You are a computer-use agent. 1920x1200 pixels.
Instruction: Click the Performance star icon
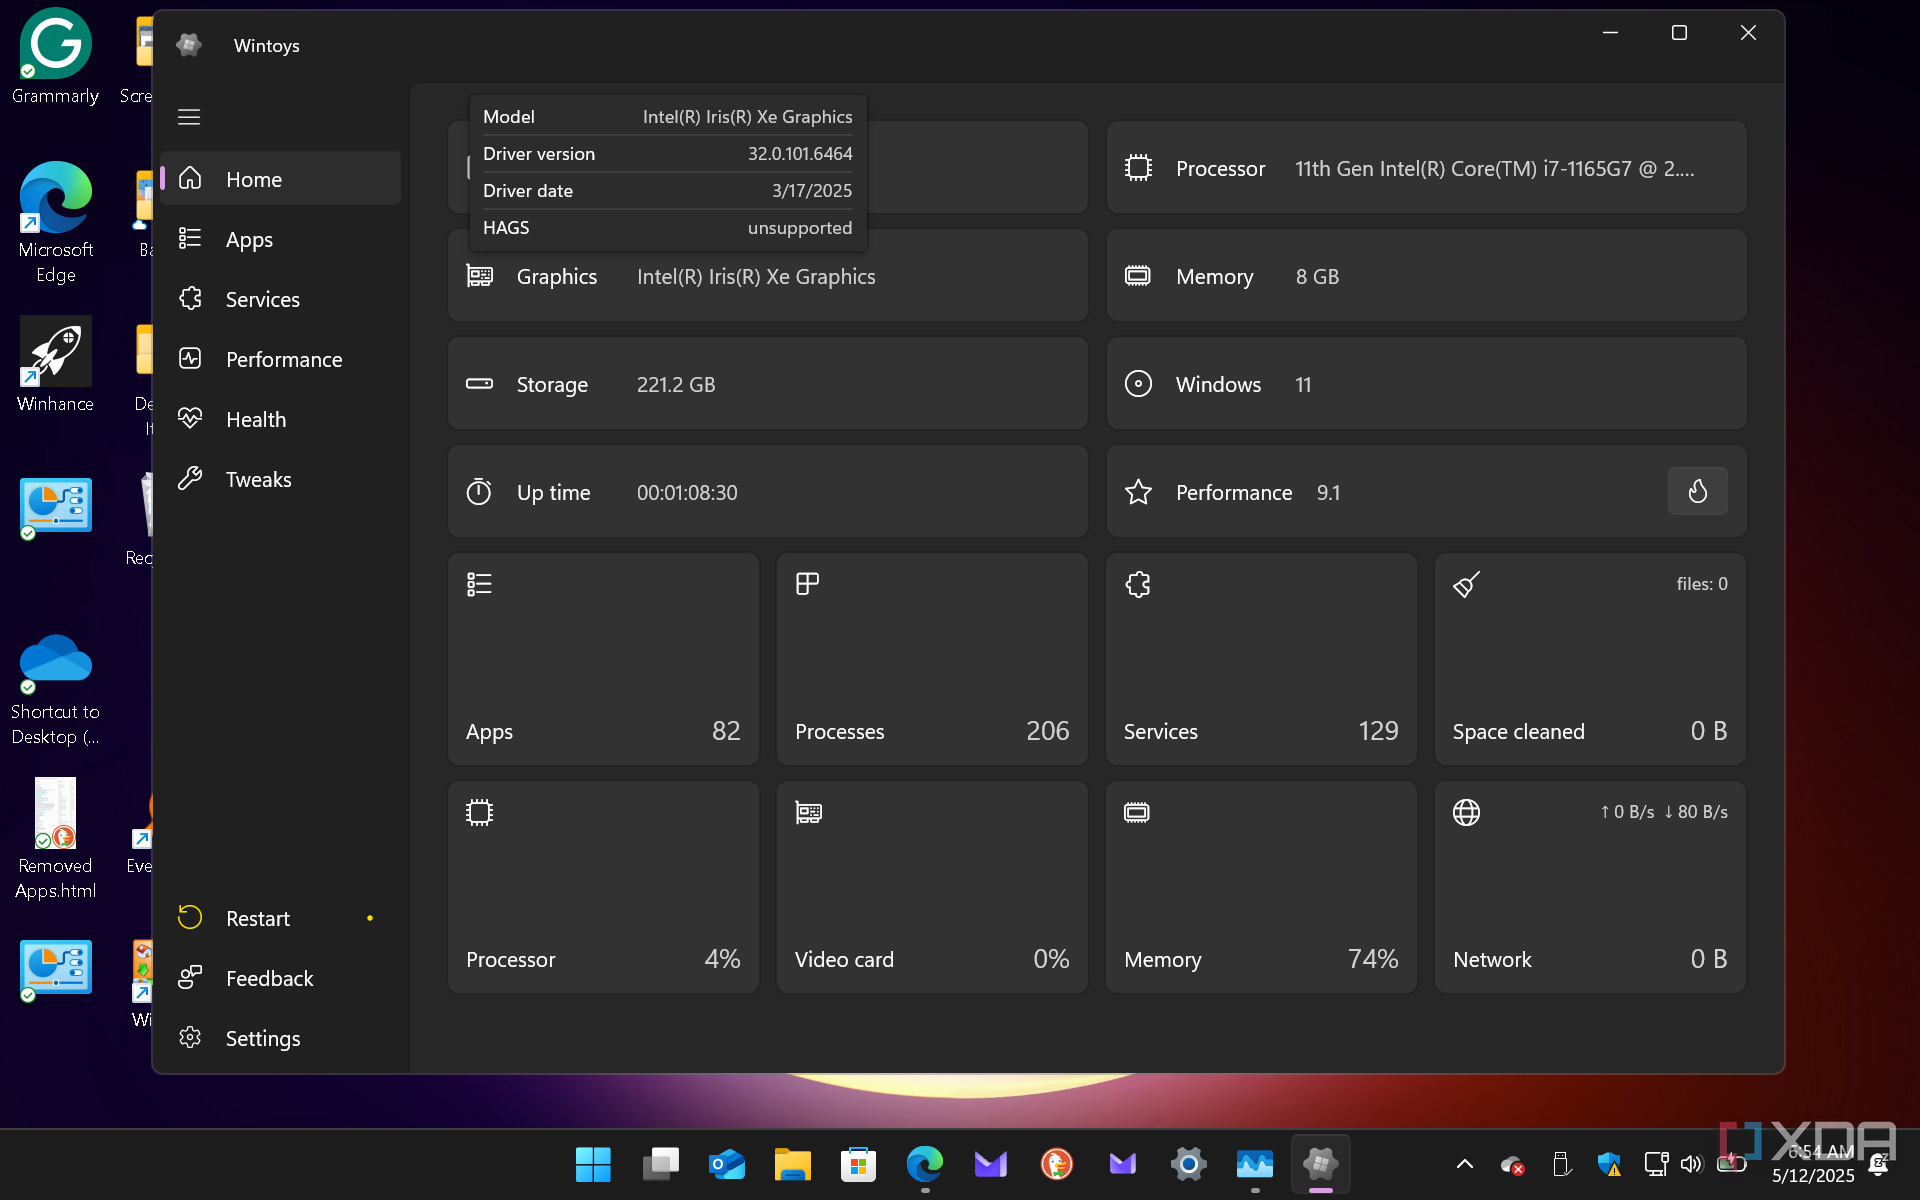click(x=1138, y=492)
